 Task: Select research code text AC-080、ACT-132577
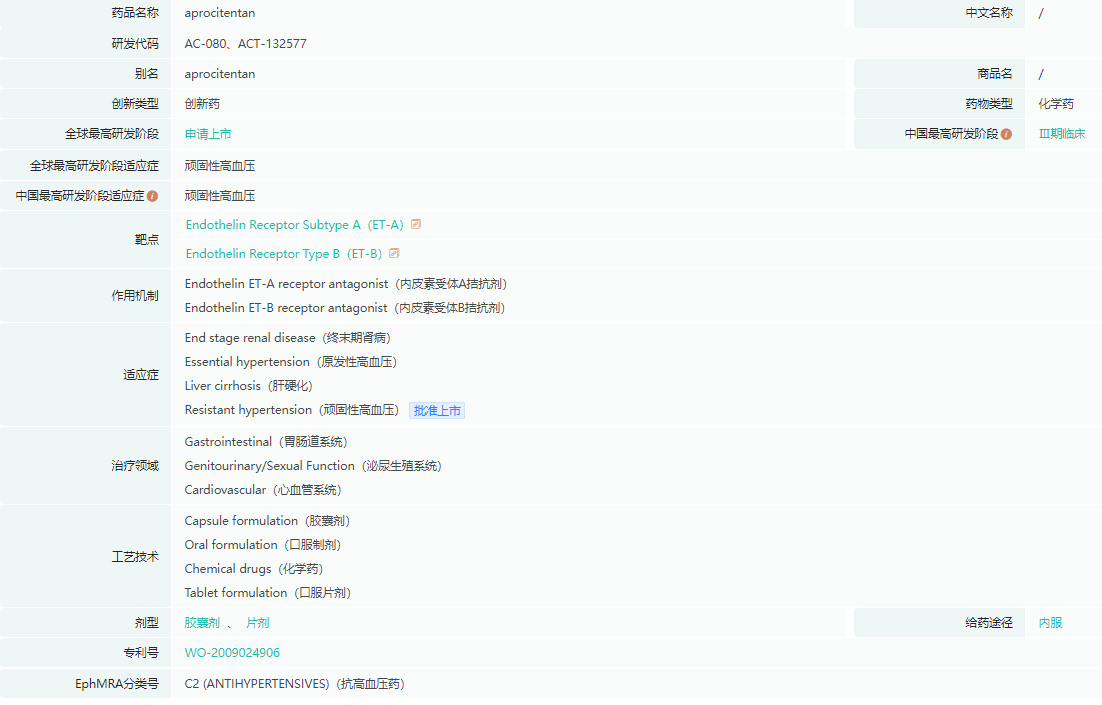pos(245,44)
